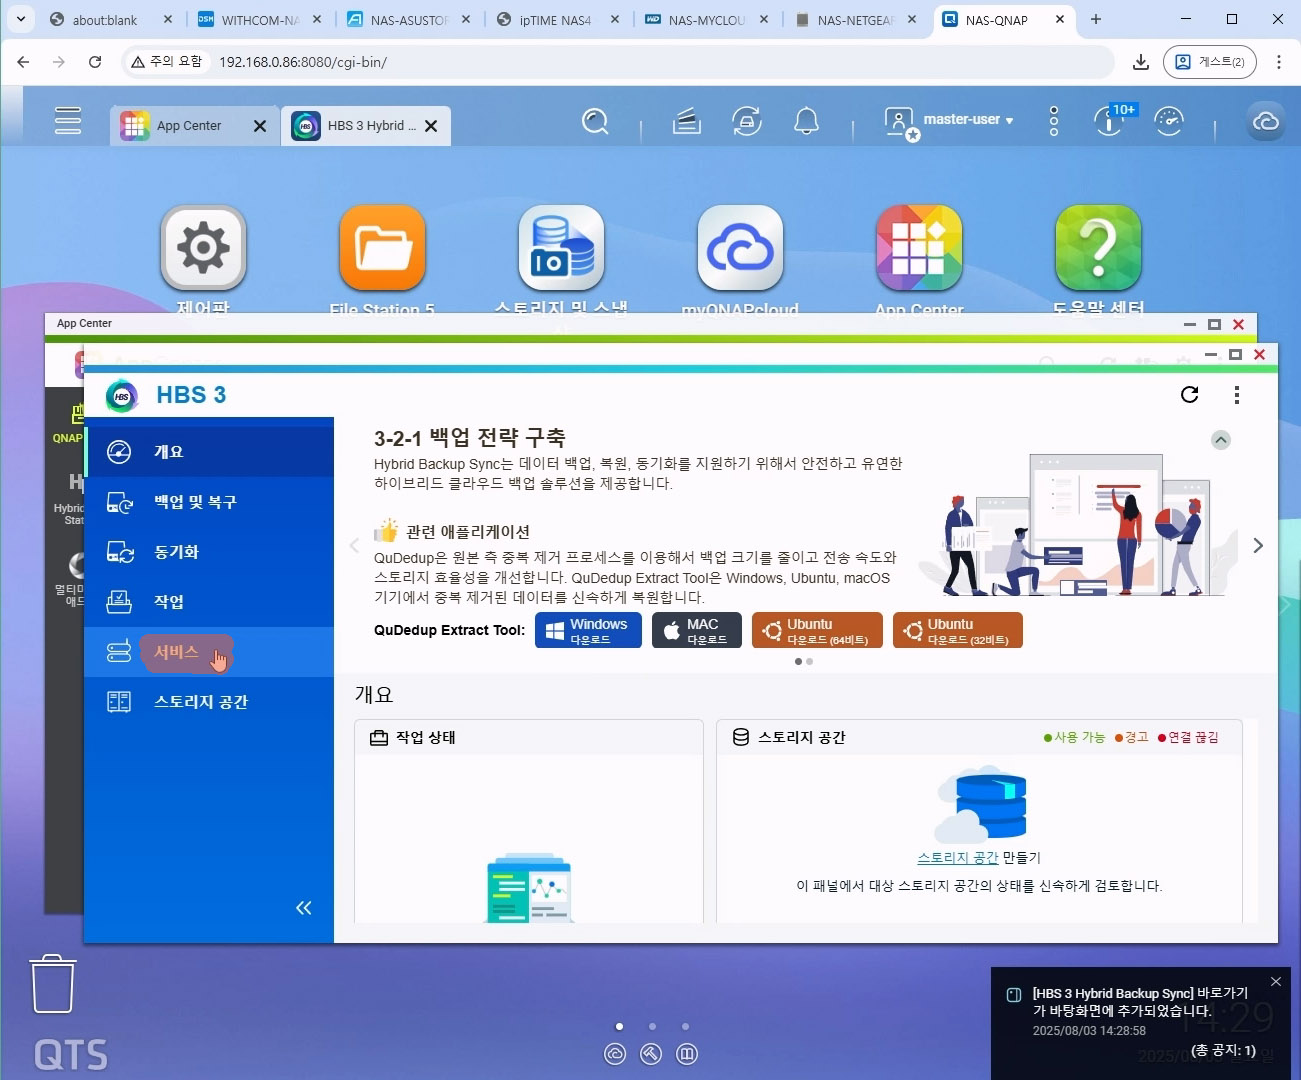This screenshot has height=1080, width=1301.
Task: Open the dashboard gauge icon
Action: click(x=1168, y=122)
